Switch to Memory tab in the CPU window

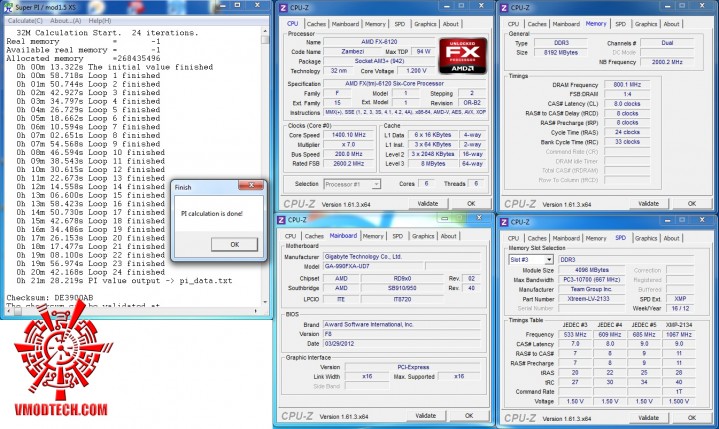click(375, 24)
